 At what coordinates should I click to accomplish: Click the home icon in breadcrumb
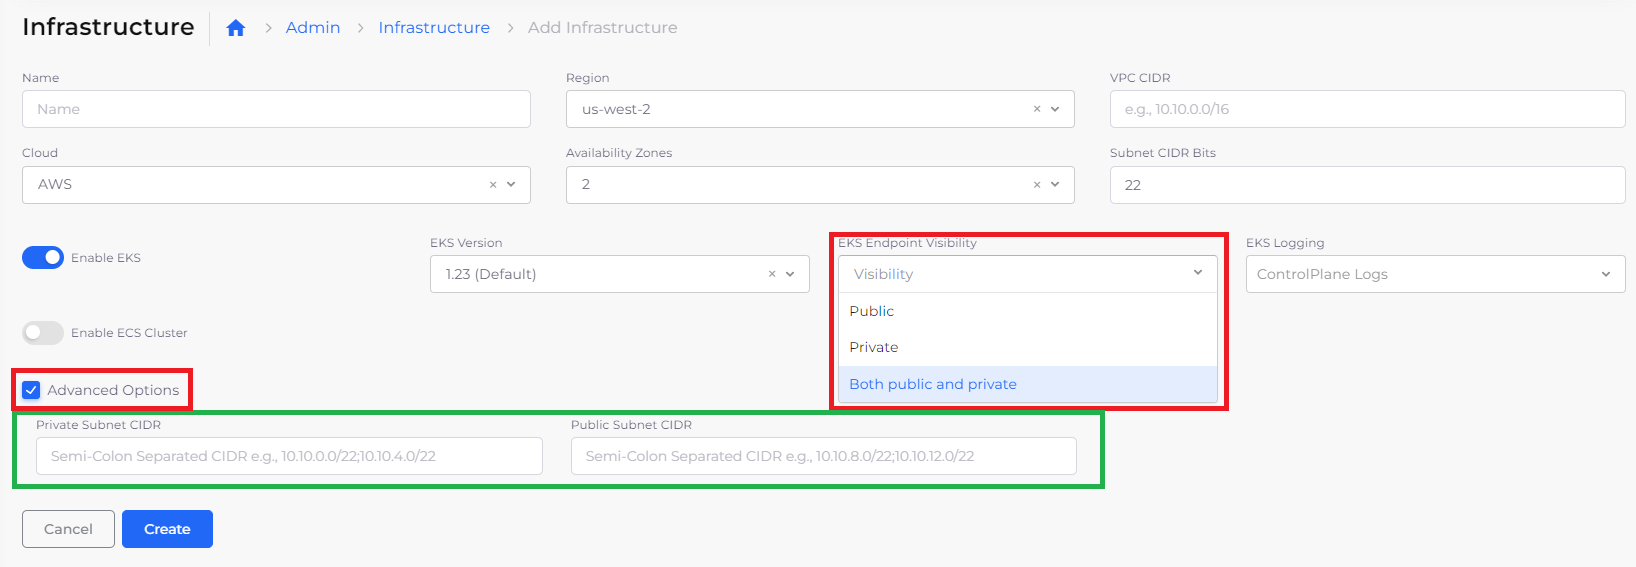click(236, 28)
